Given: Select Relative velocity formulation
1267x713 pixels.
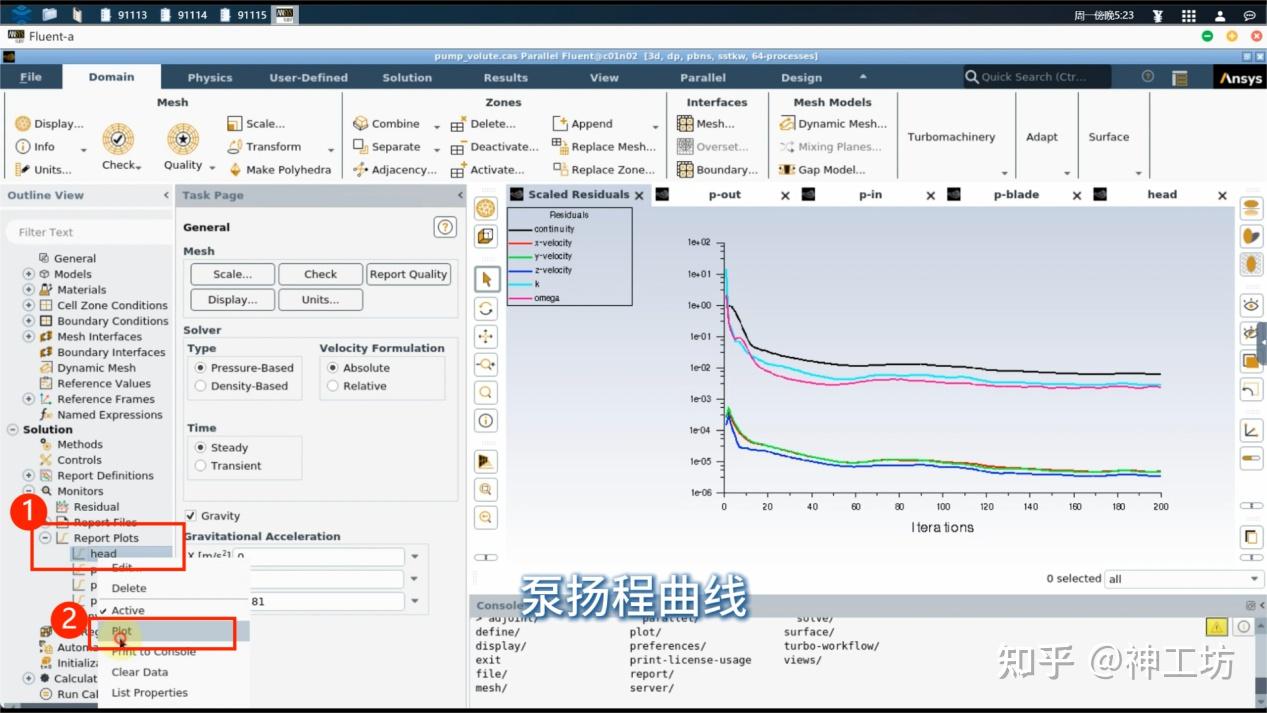Looking at the screenshot, I should pos(333,386).
